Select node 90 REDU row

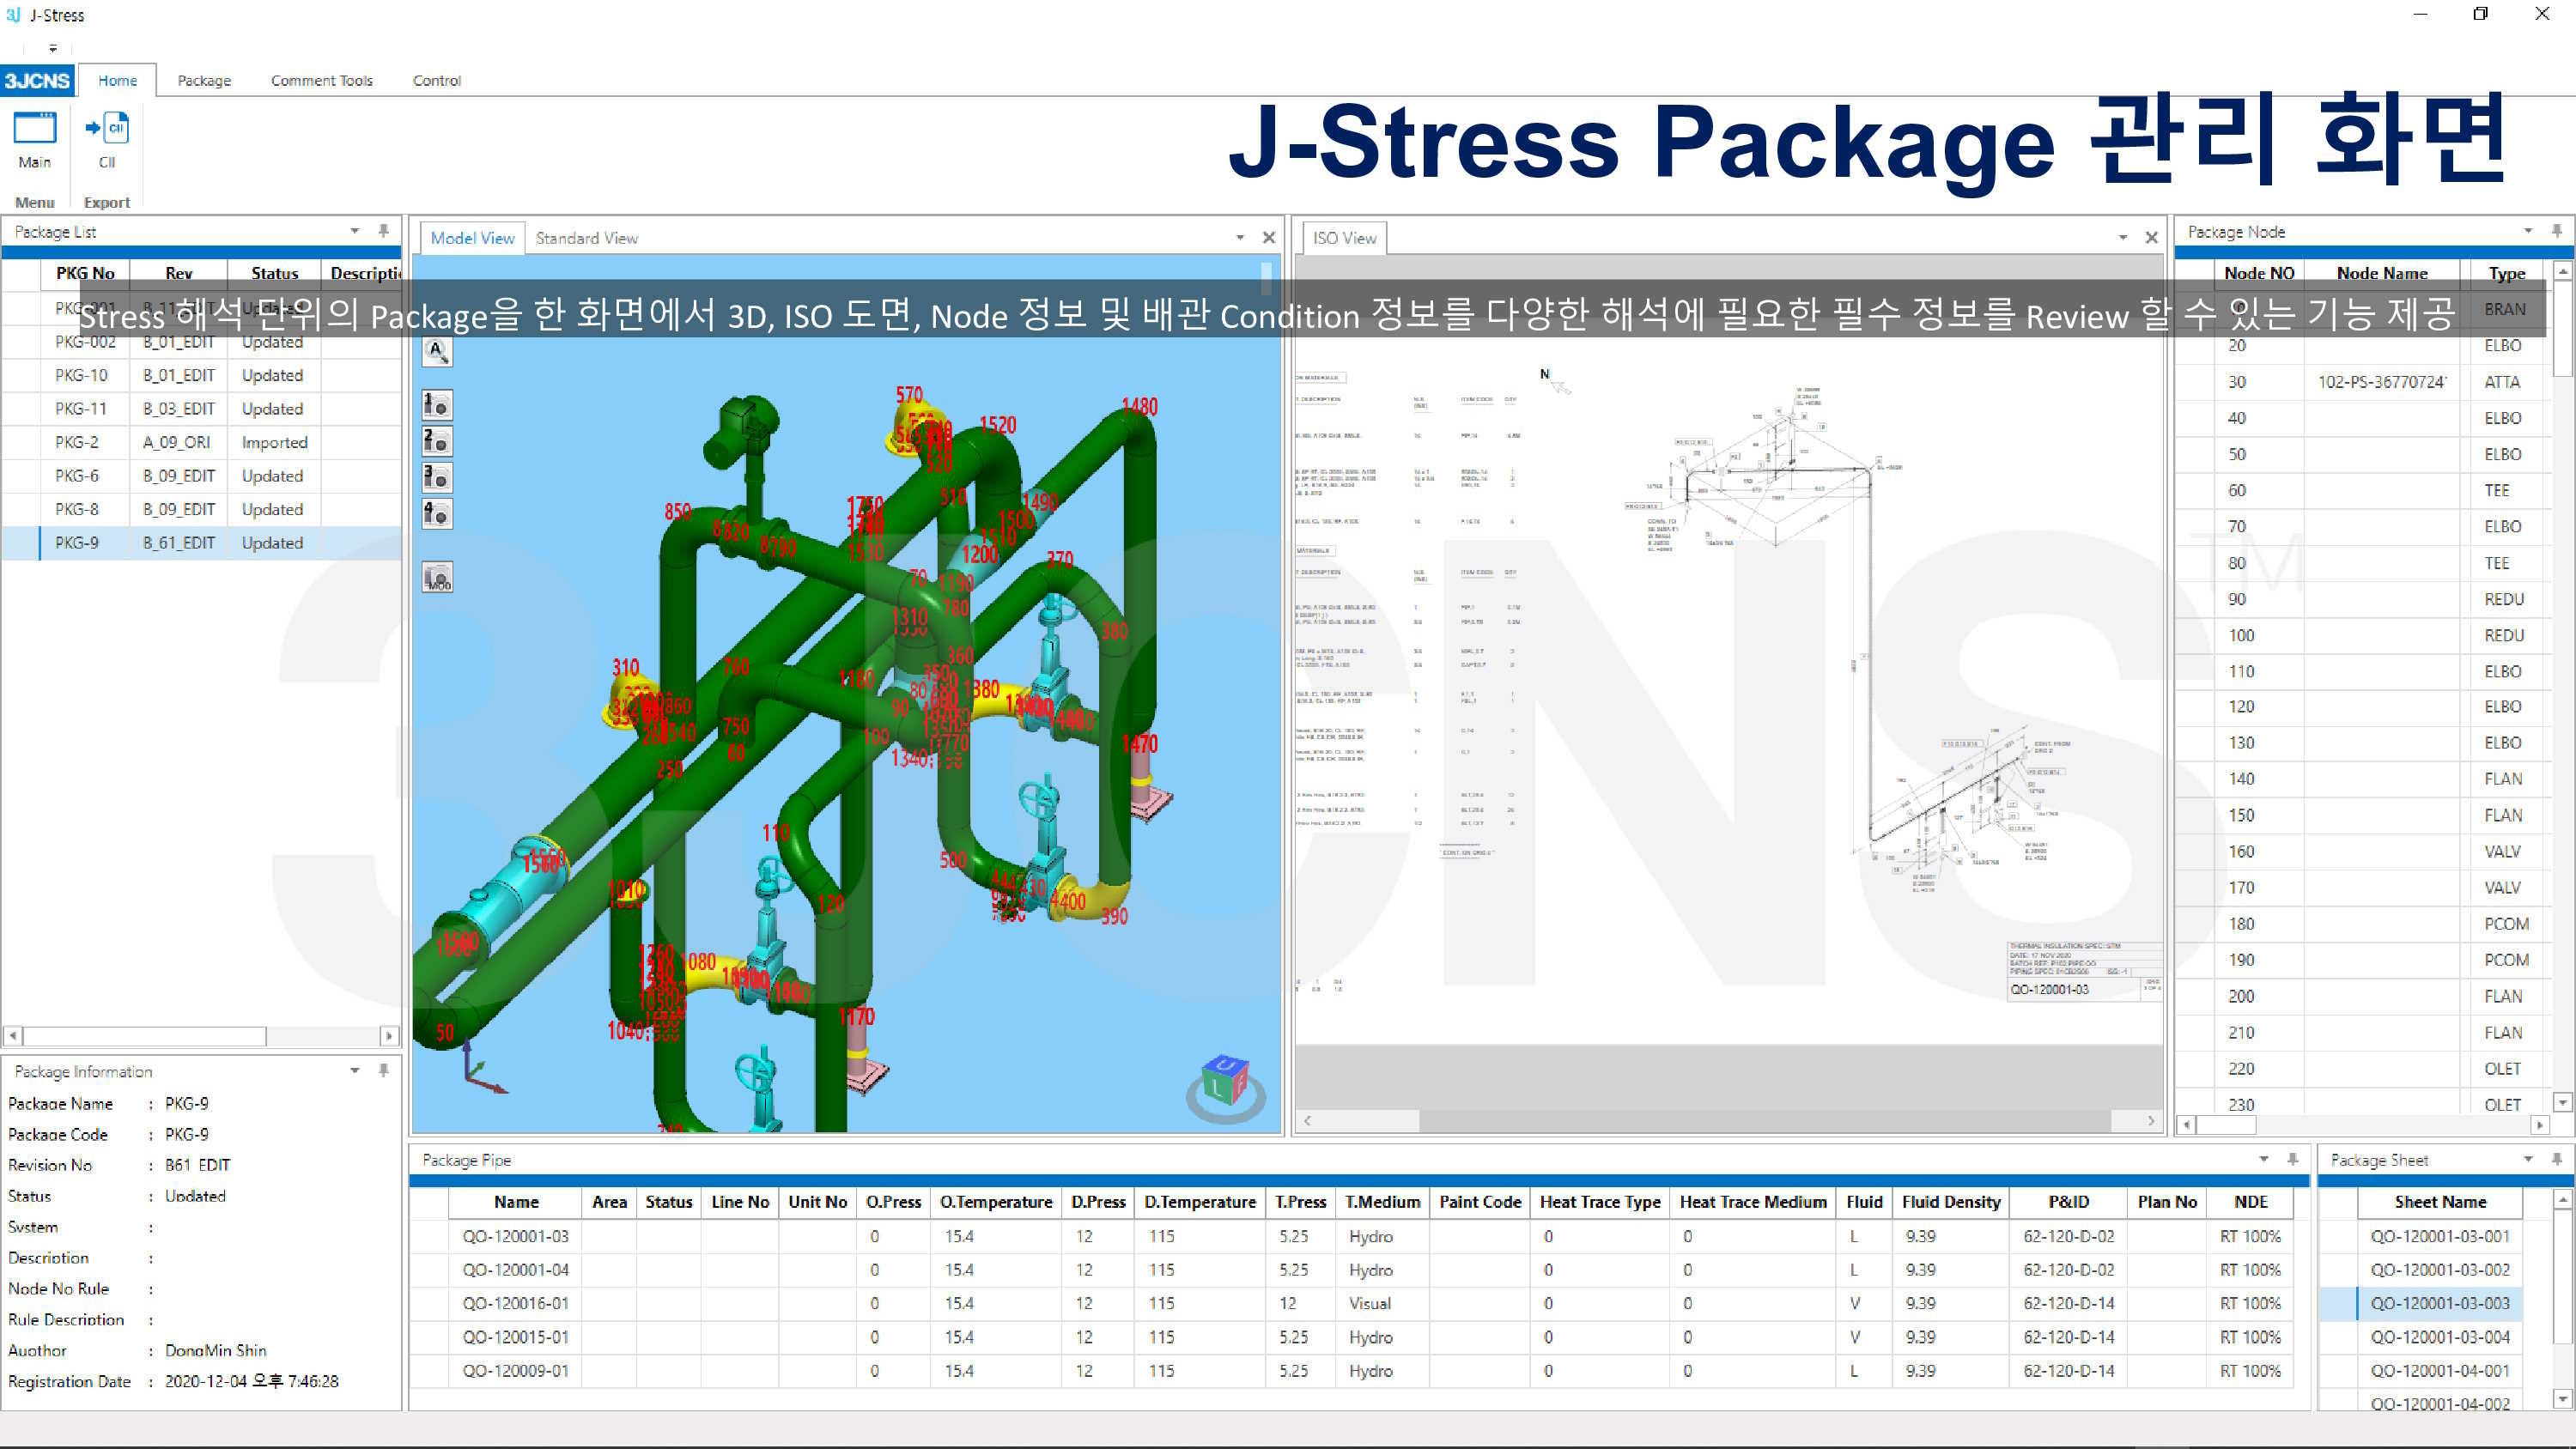click(x=2364, y=599)
